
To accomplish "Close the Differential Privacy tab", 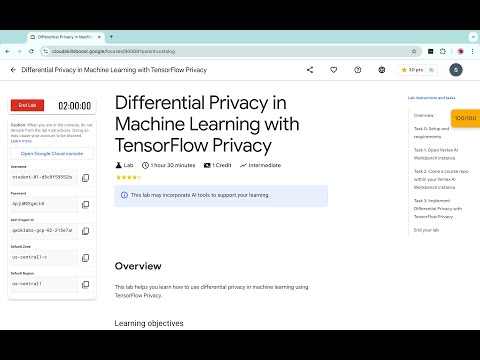I will (99, 37).
